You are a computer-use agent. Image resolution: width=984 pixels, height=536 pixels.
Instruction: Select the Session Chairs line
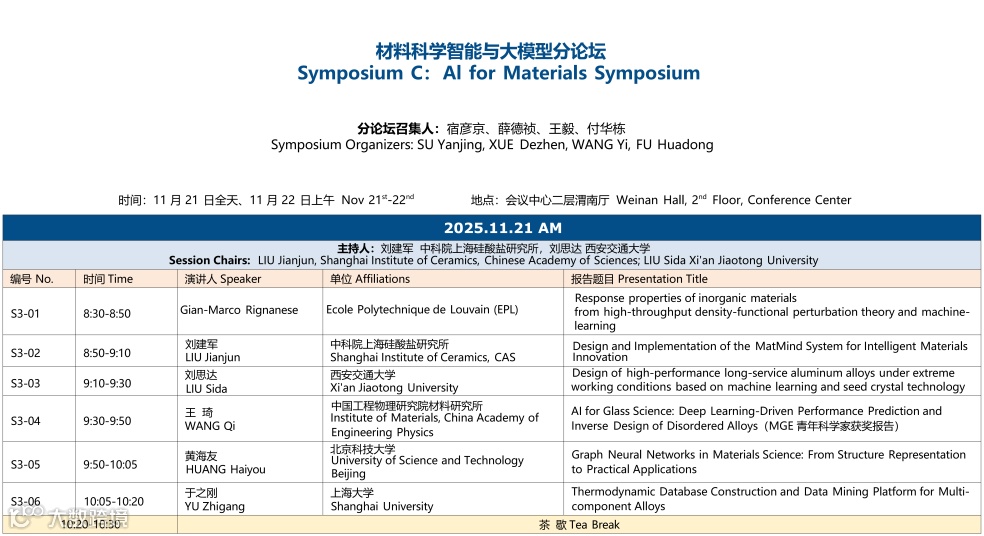pyautogui.click(x=493, y=260)
